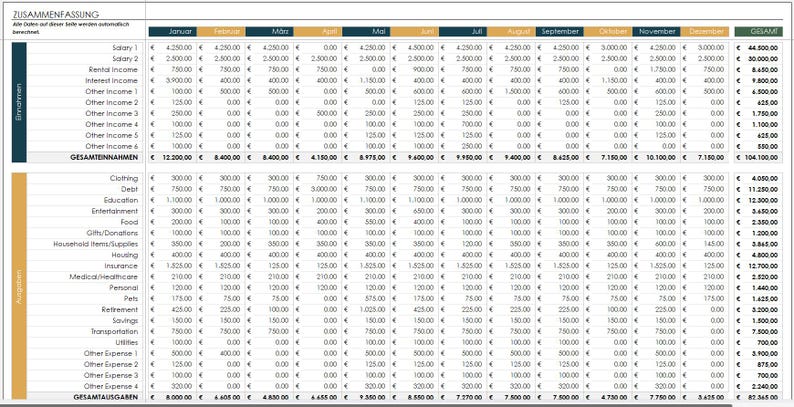Select the Education row label
The image size is (794, 407).
pos(121,200)
